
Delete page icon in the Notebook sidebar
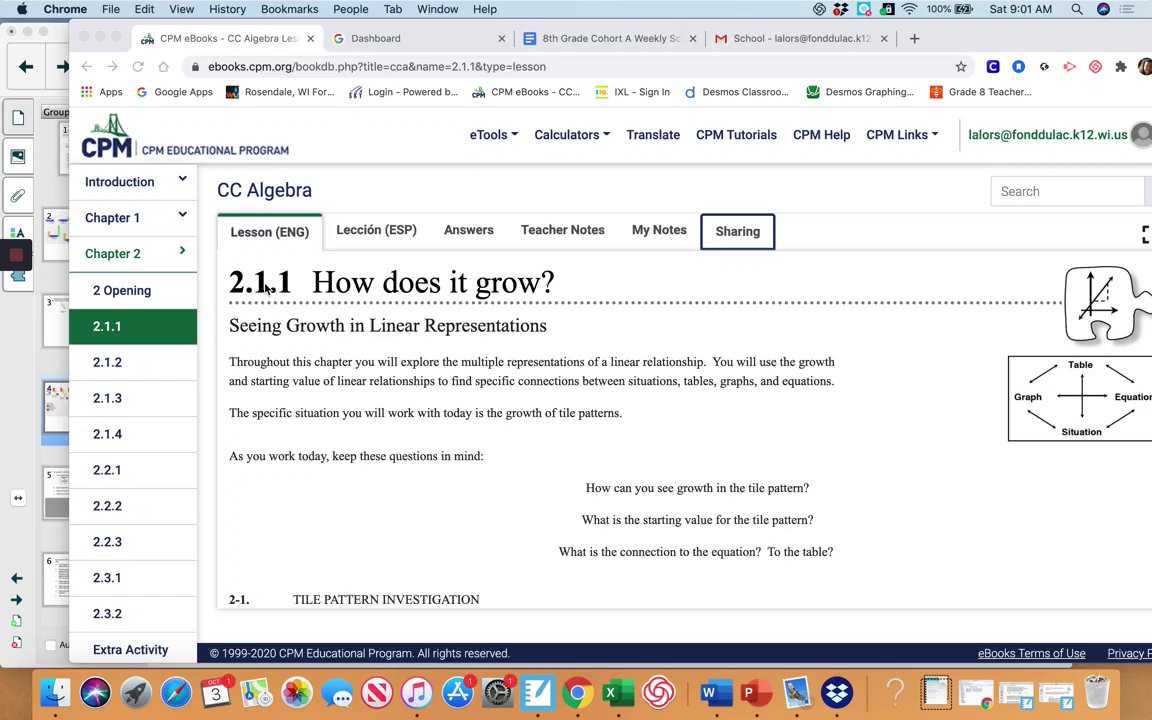17,643
